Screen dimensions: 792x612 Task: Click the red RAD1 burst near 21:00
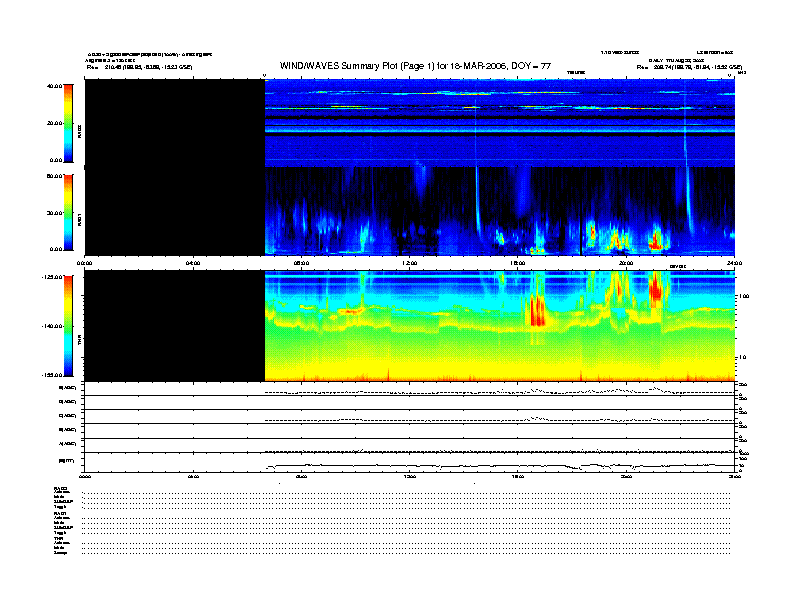pos(656,241)
